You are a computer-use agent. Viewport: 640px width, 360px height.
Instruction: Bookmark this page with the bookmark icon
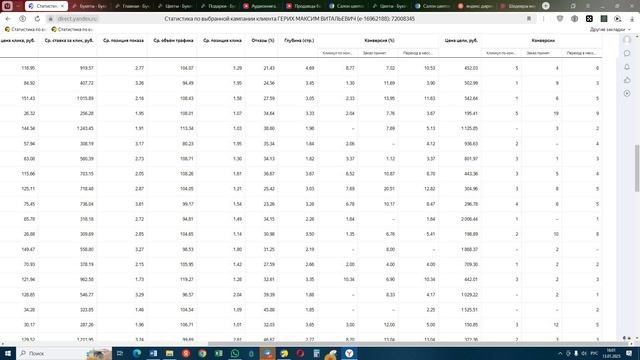(x=529, y=19)
